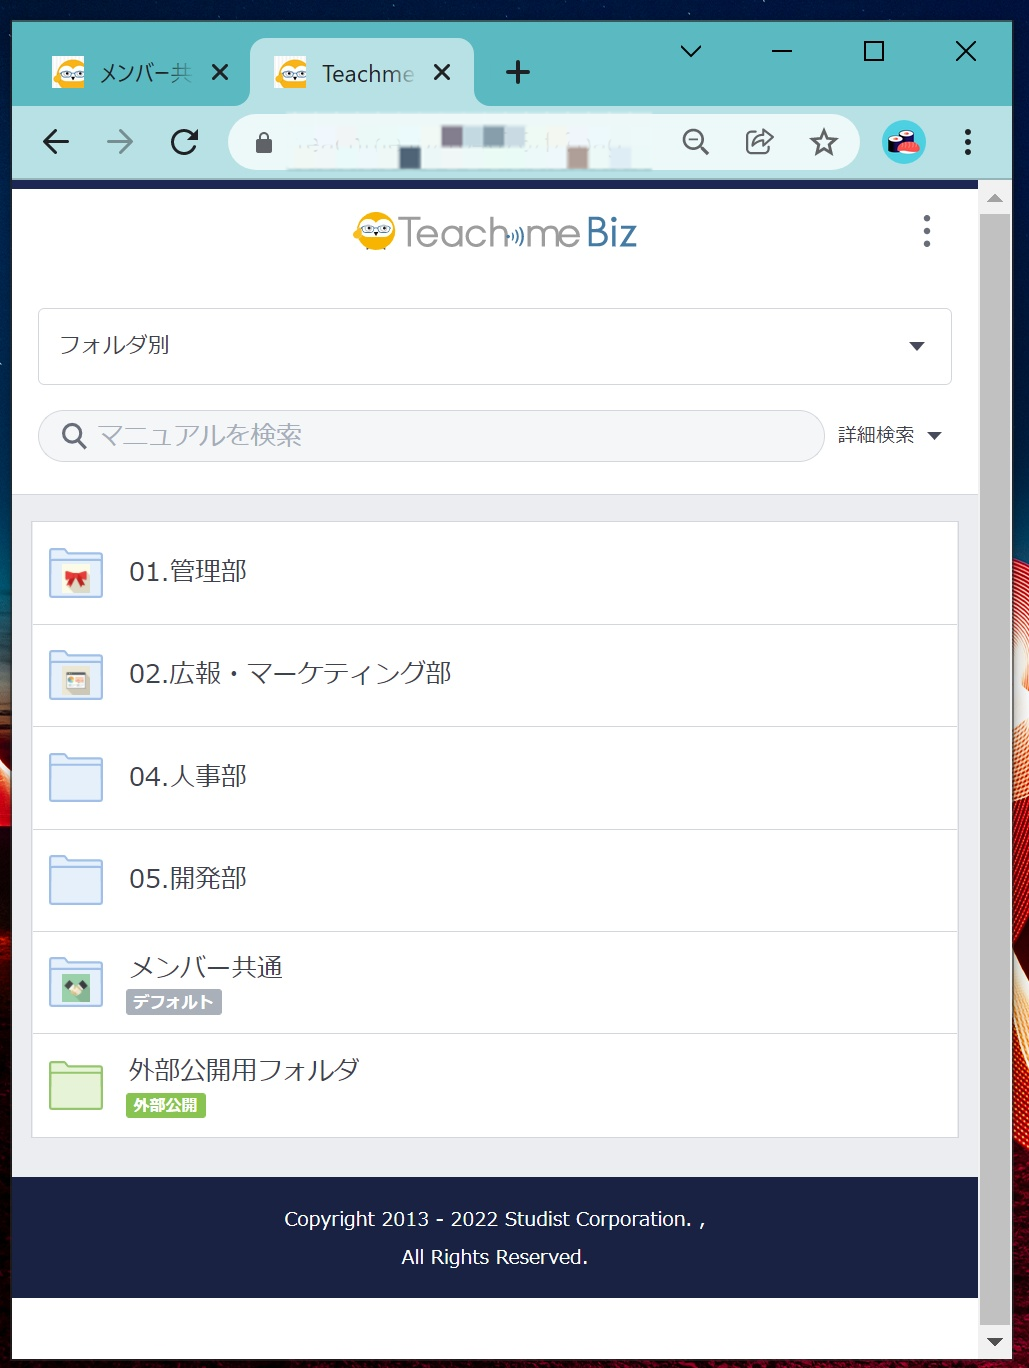The image size is (1029, 1368).
Task: Open the 04.人事部 folder
Action: tap(188, 777)
